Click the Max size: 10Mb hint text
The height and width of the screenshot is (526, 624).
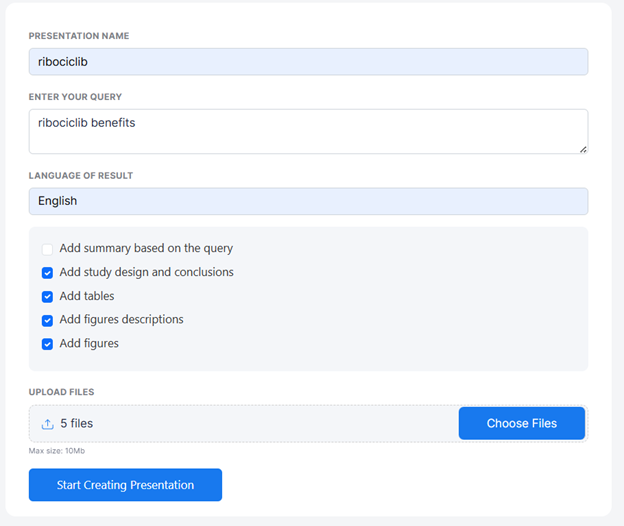coord(57,450)
